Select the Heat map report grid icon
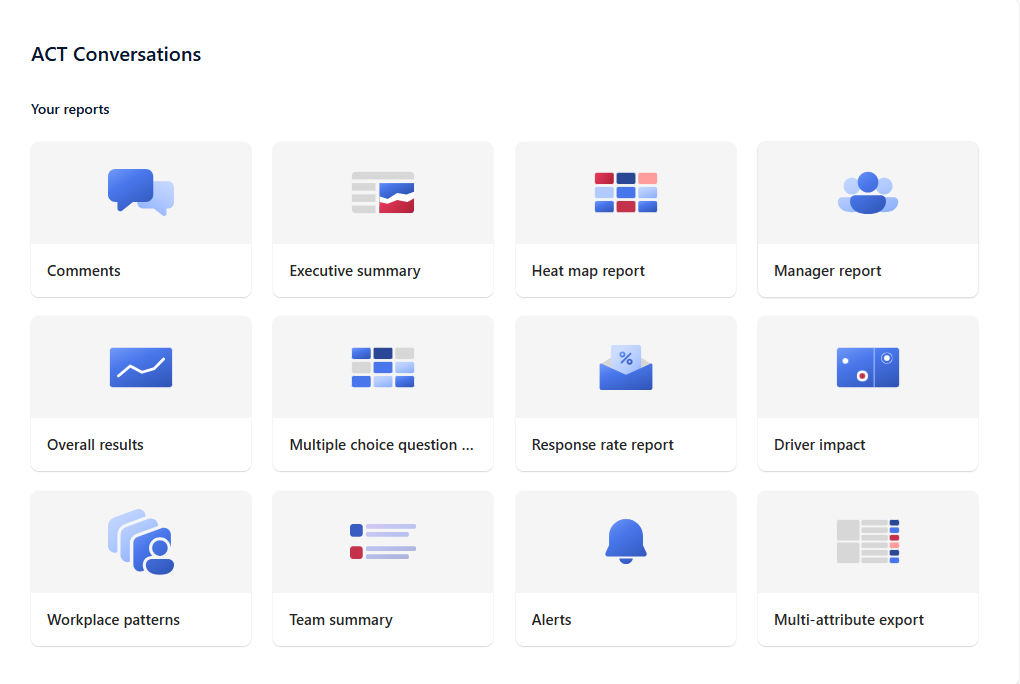This screenshot has width=1020, height=684. tap(625, 192)
